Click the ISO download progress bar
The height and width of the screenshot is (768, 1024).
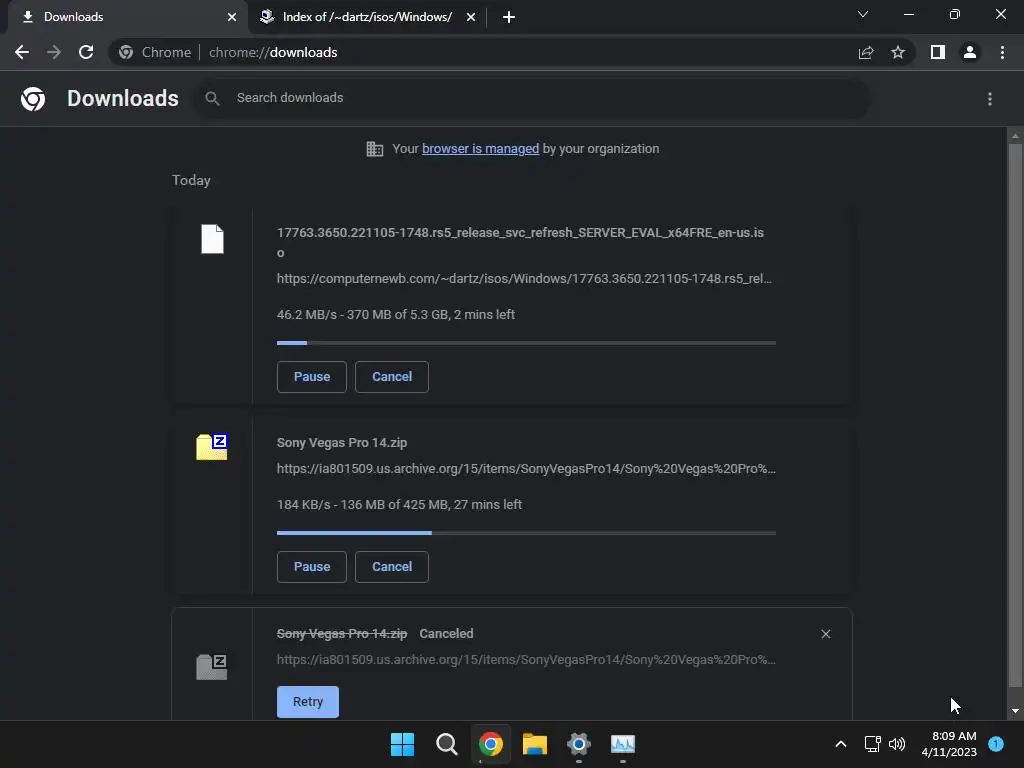coord(526,343)
